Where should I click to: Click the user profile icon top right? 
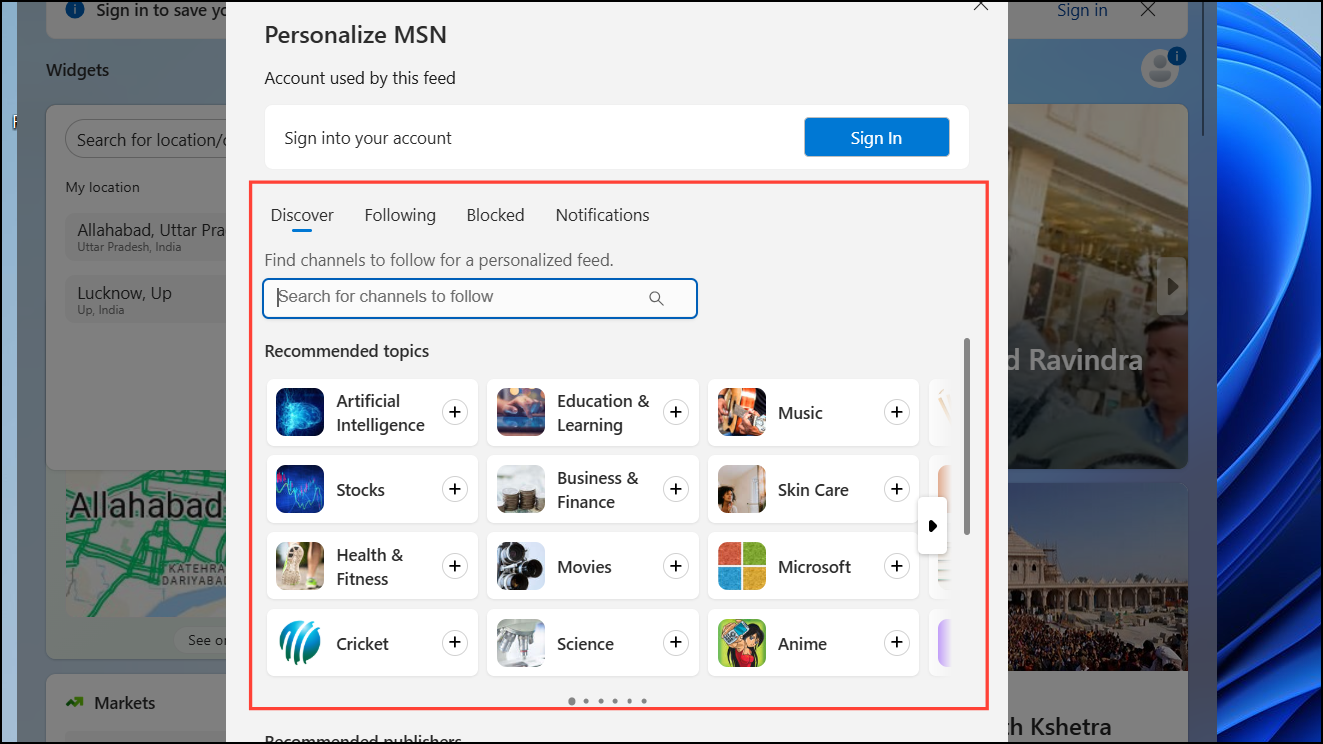coord(1160,67)
